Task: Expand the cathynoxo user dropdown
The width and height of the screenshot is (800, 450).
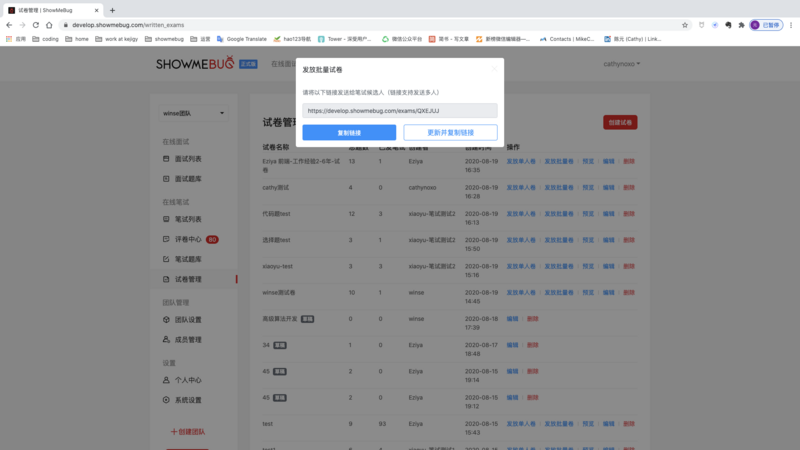Action: click(621, 64)
